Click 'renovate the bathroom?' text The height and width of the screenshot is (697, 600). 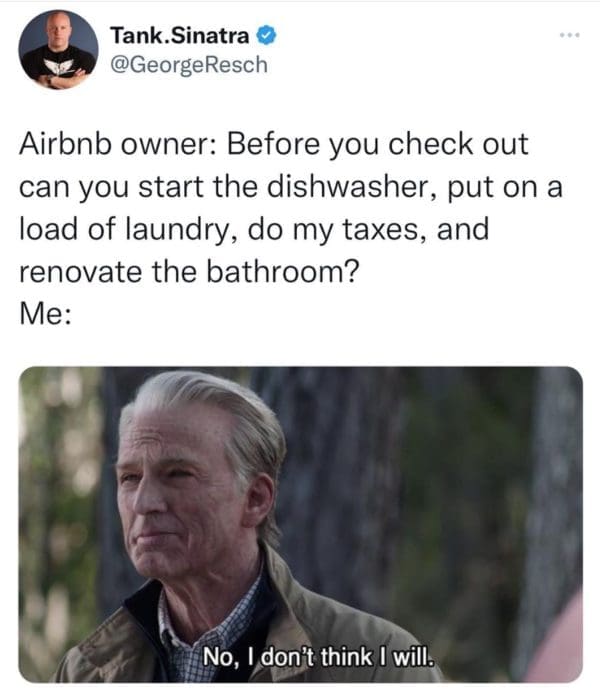[x=189, y=272]
